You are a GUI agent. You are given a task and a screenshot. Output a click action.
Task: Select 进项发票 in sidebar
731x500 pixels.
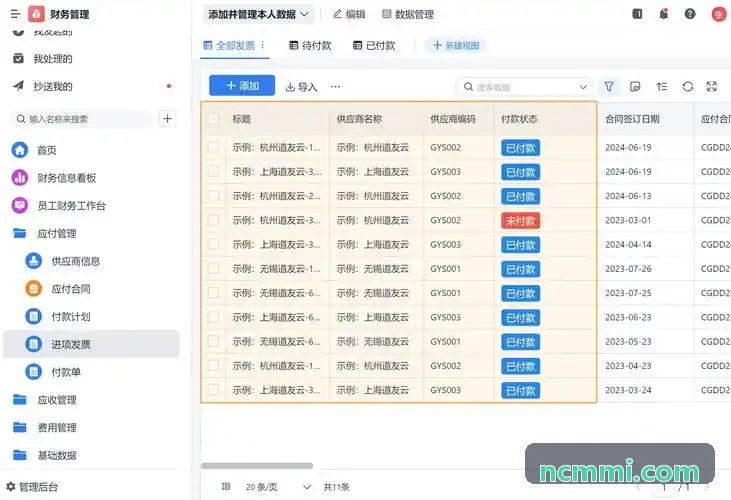tap(91, 344)
